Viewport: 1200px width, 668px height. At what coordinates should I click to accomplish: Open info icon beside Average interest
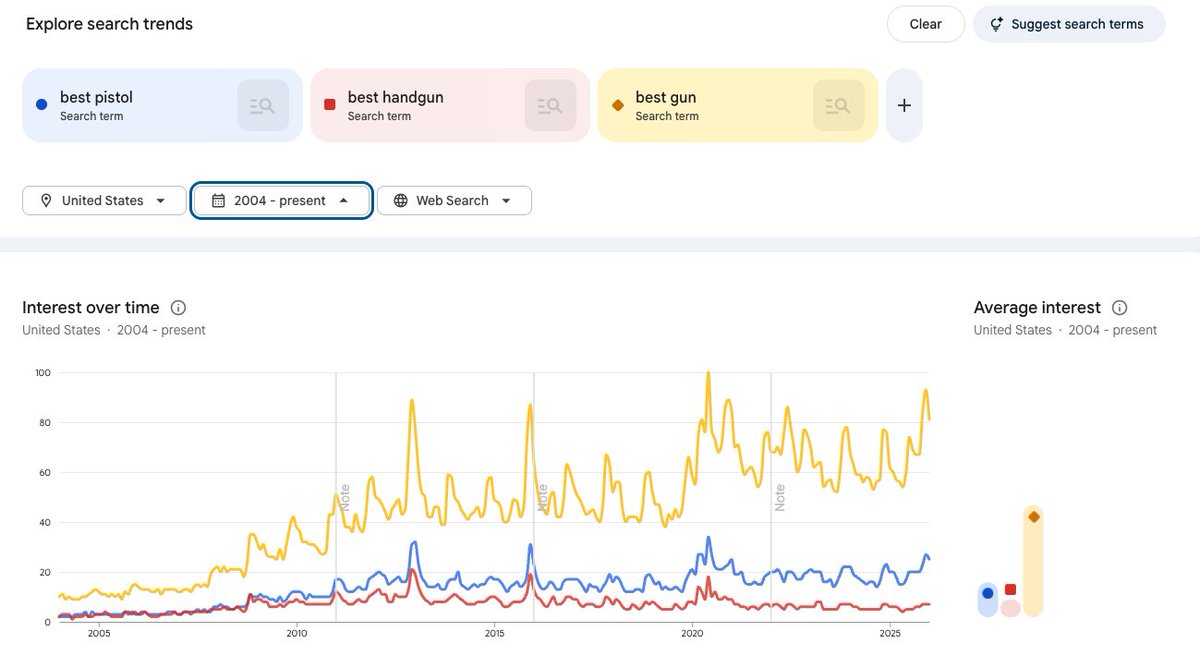pyautogui.click(x=1120, y=308)
